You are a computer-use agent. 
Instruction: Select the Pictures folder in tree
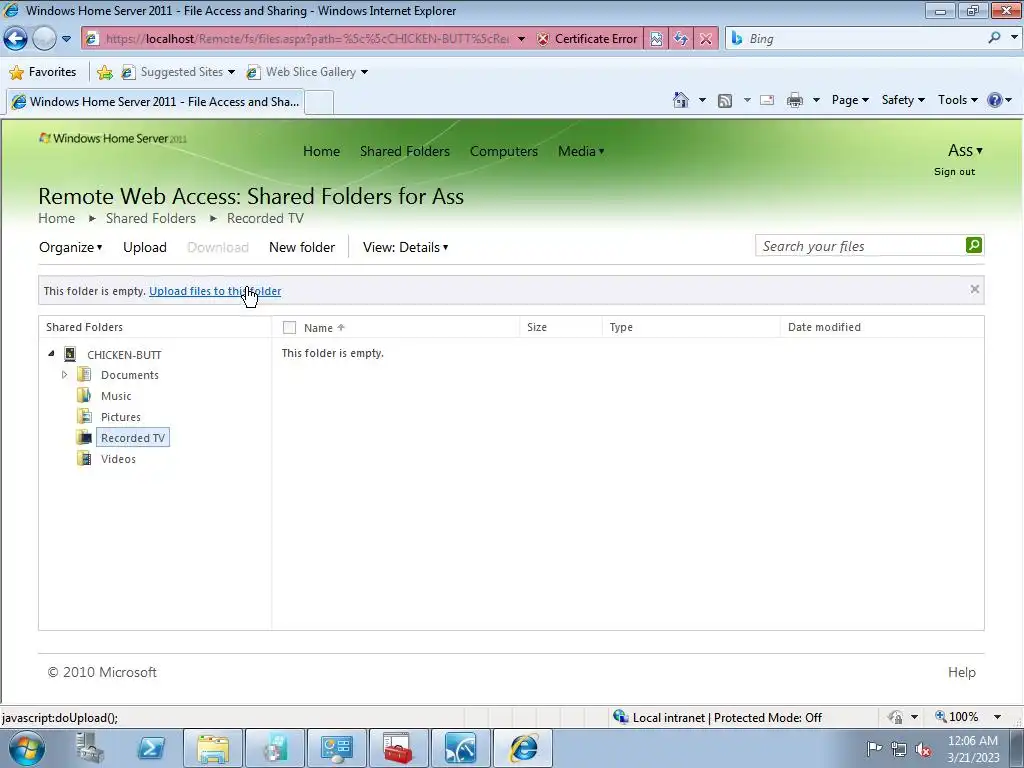tap(121, 417)
